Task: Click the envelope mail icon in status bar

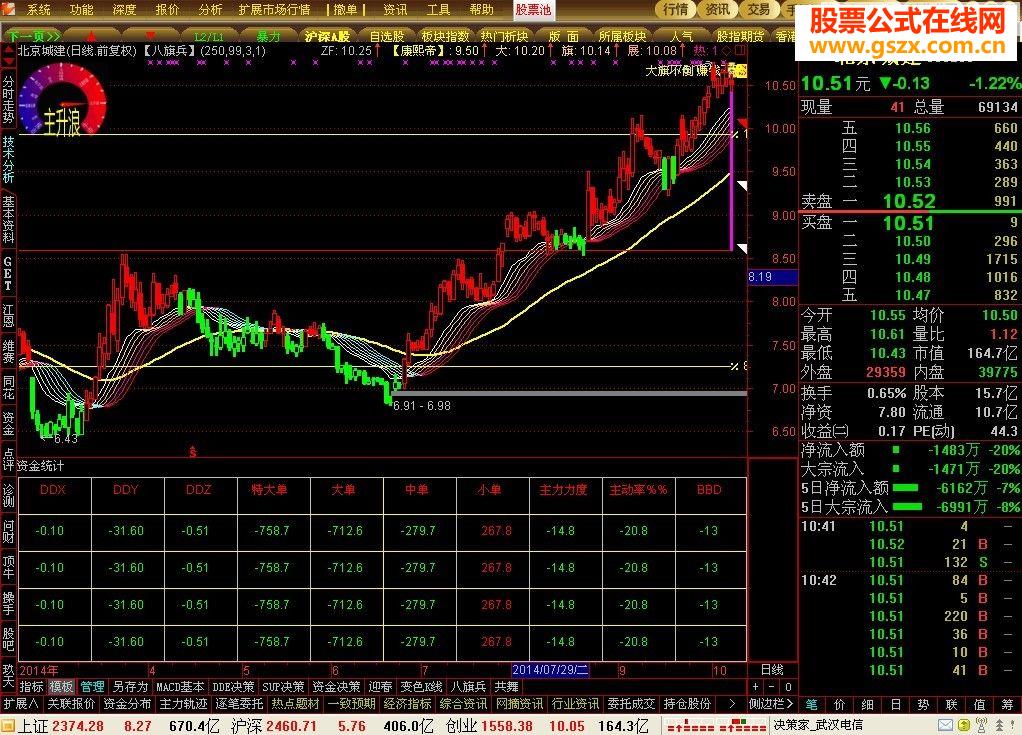Action: 945,725
